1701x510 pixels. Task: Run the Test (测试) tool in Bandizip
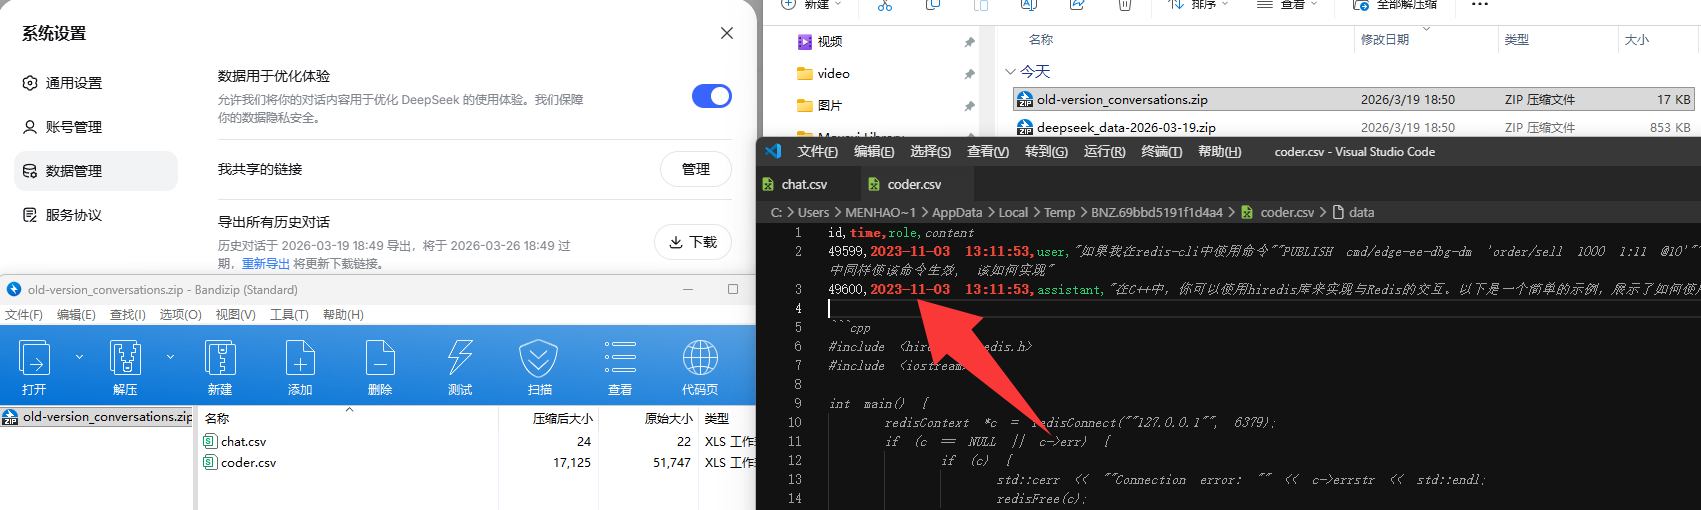[x=460, y=358]
